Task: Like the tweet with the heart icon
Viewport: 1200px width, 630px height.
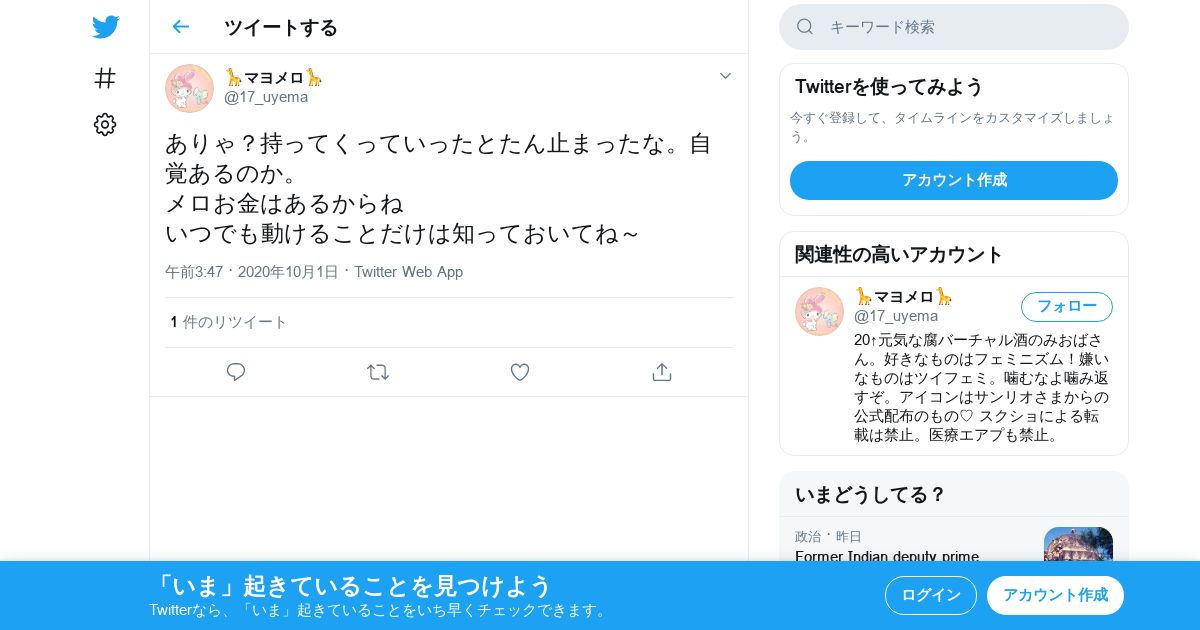Action: 520,372
